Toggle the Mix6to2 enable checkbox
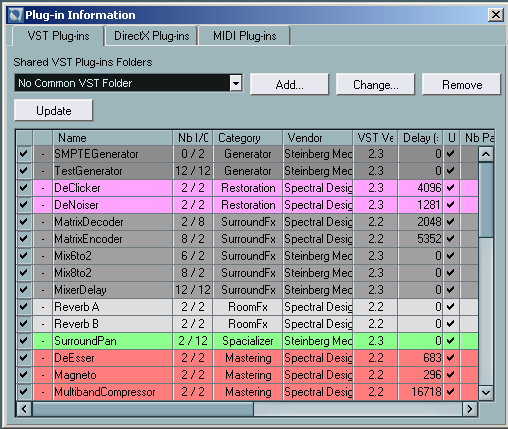The width and height of the screenshot is (508, 429). pos(24,256)
